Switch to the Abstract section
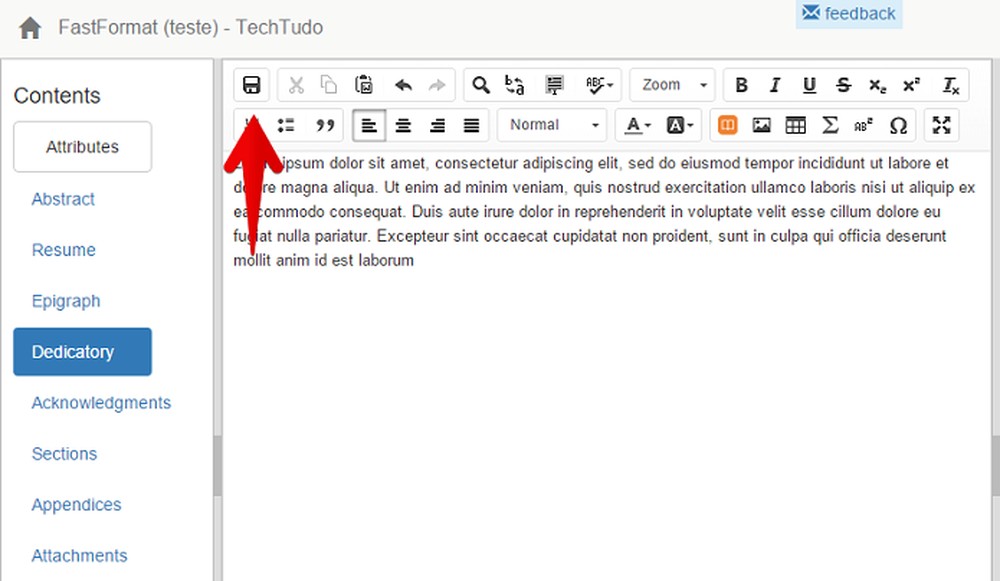 point(63,199)
